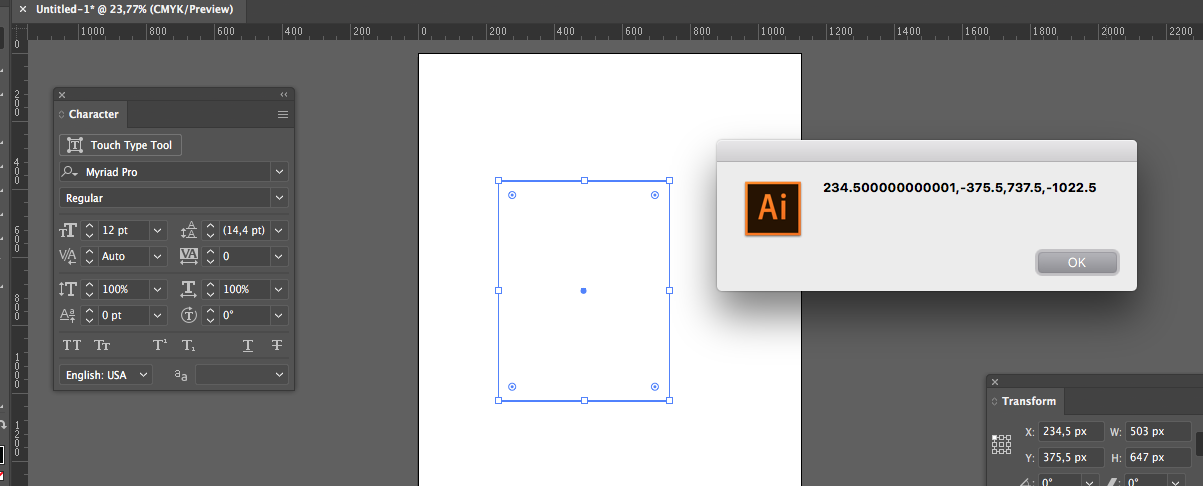Open the vertical scale 100% dropdown
This screenshot has height=486, width=1203.
(157, 289)
